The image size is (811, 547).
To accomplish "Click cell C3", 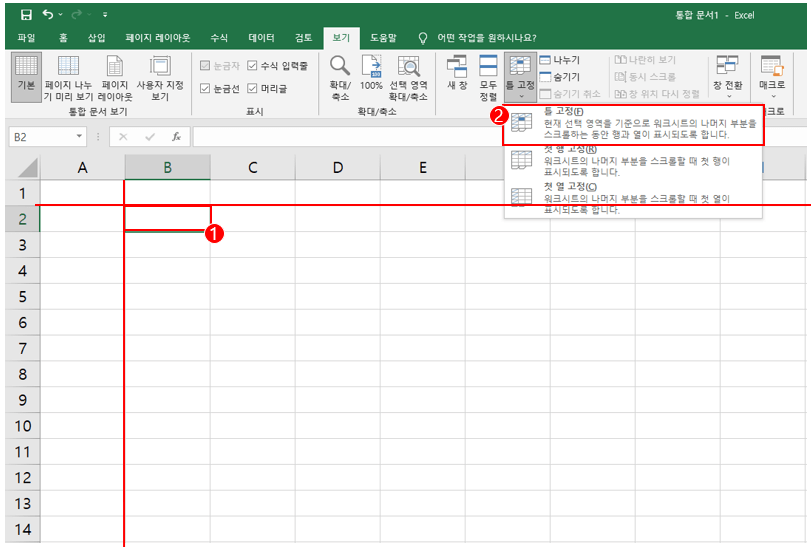I will (x=252, y=245).
